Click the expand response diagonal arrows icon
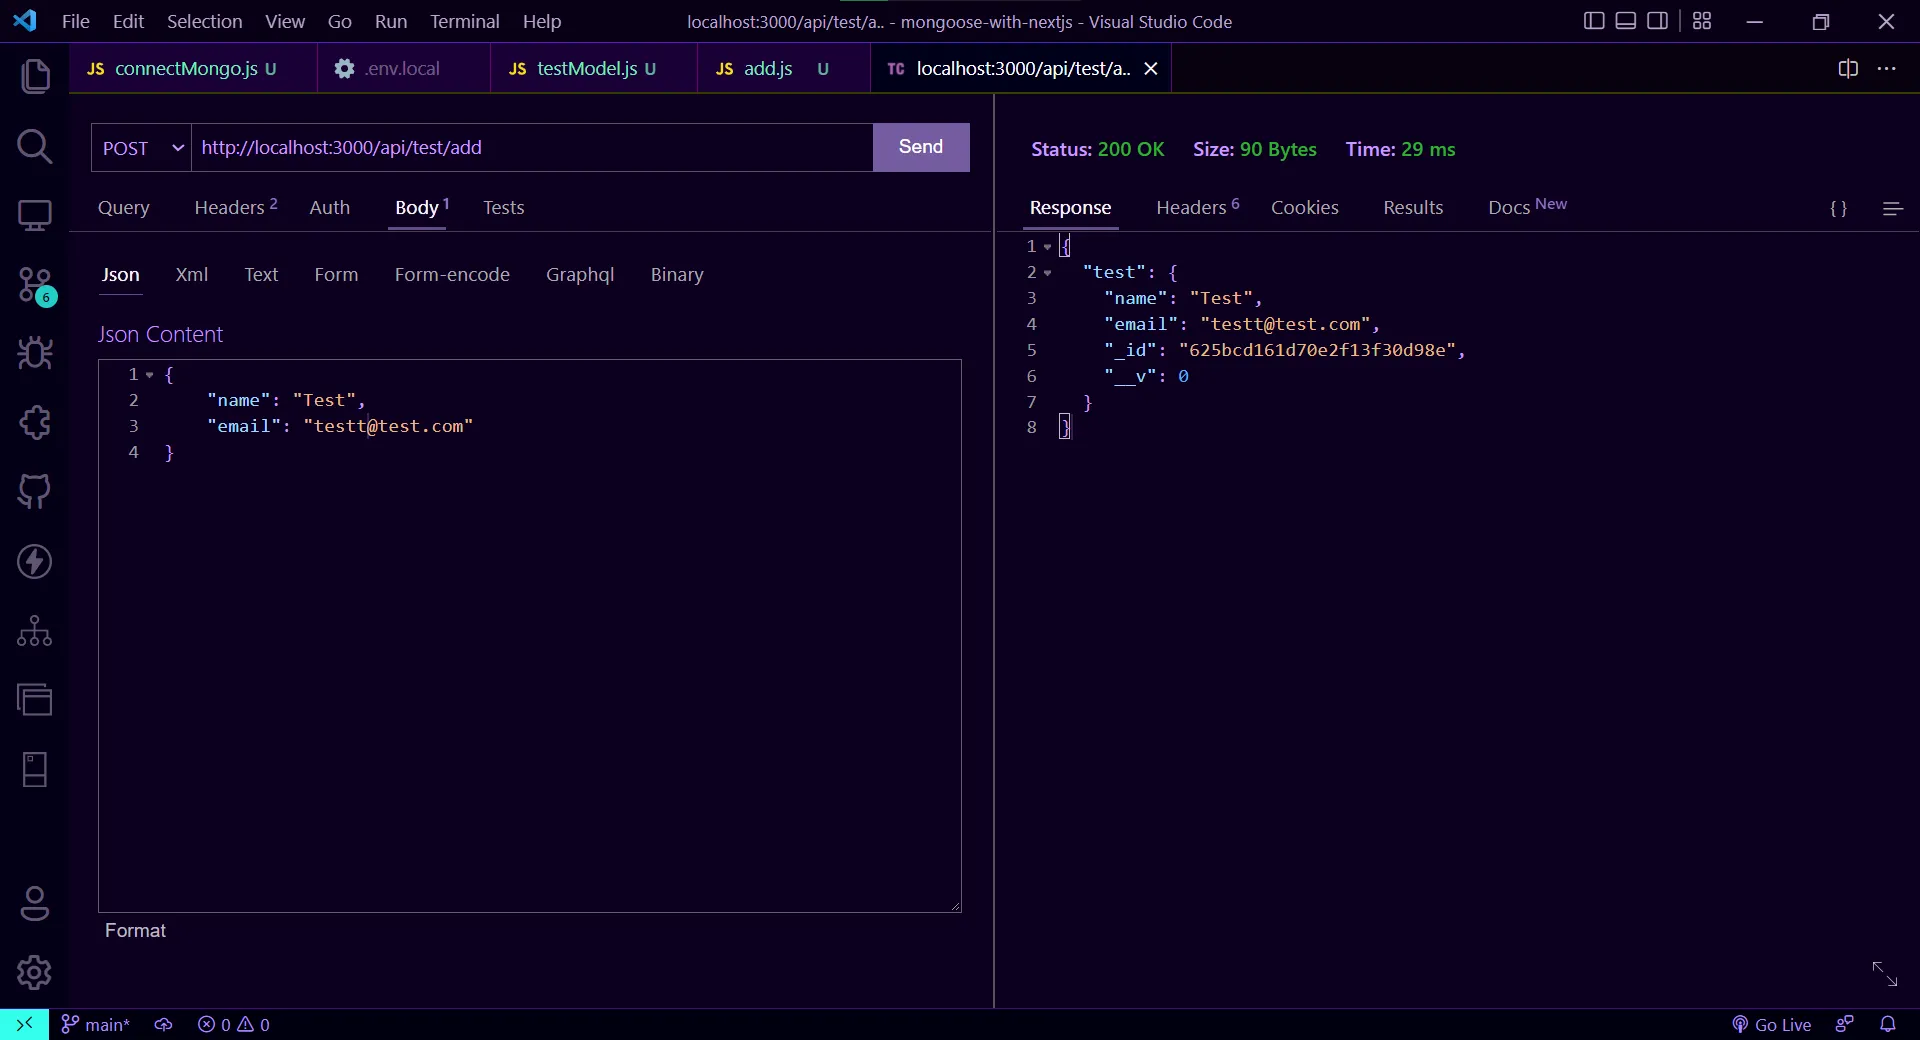 tap(1885, 973)
